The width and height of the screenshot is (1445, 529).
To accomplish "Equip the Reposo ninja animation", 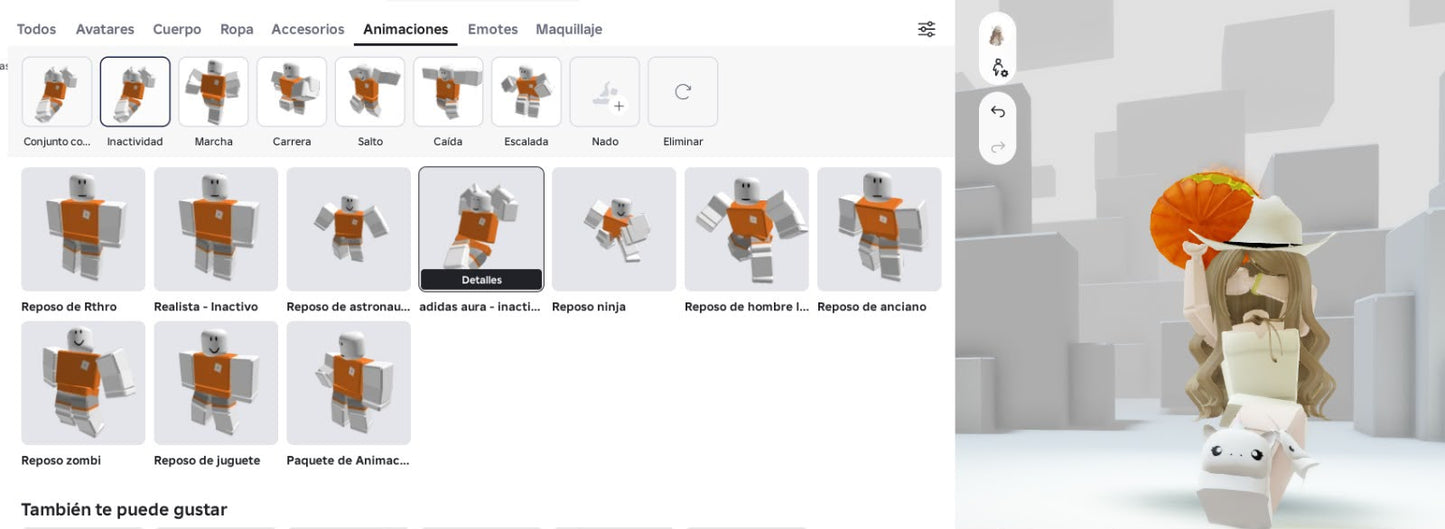I will pos(614,229).
